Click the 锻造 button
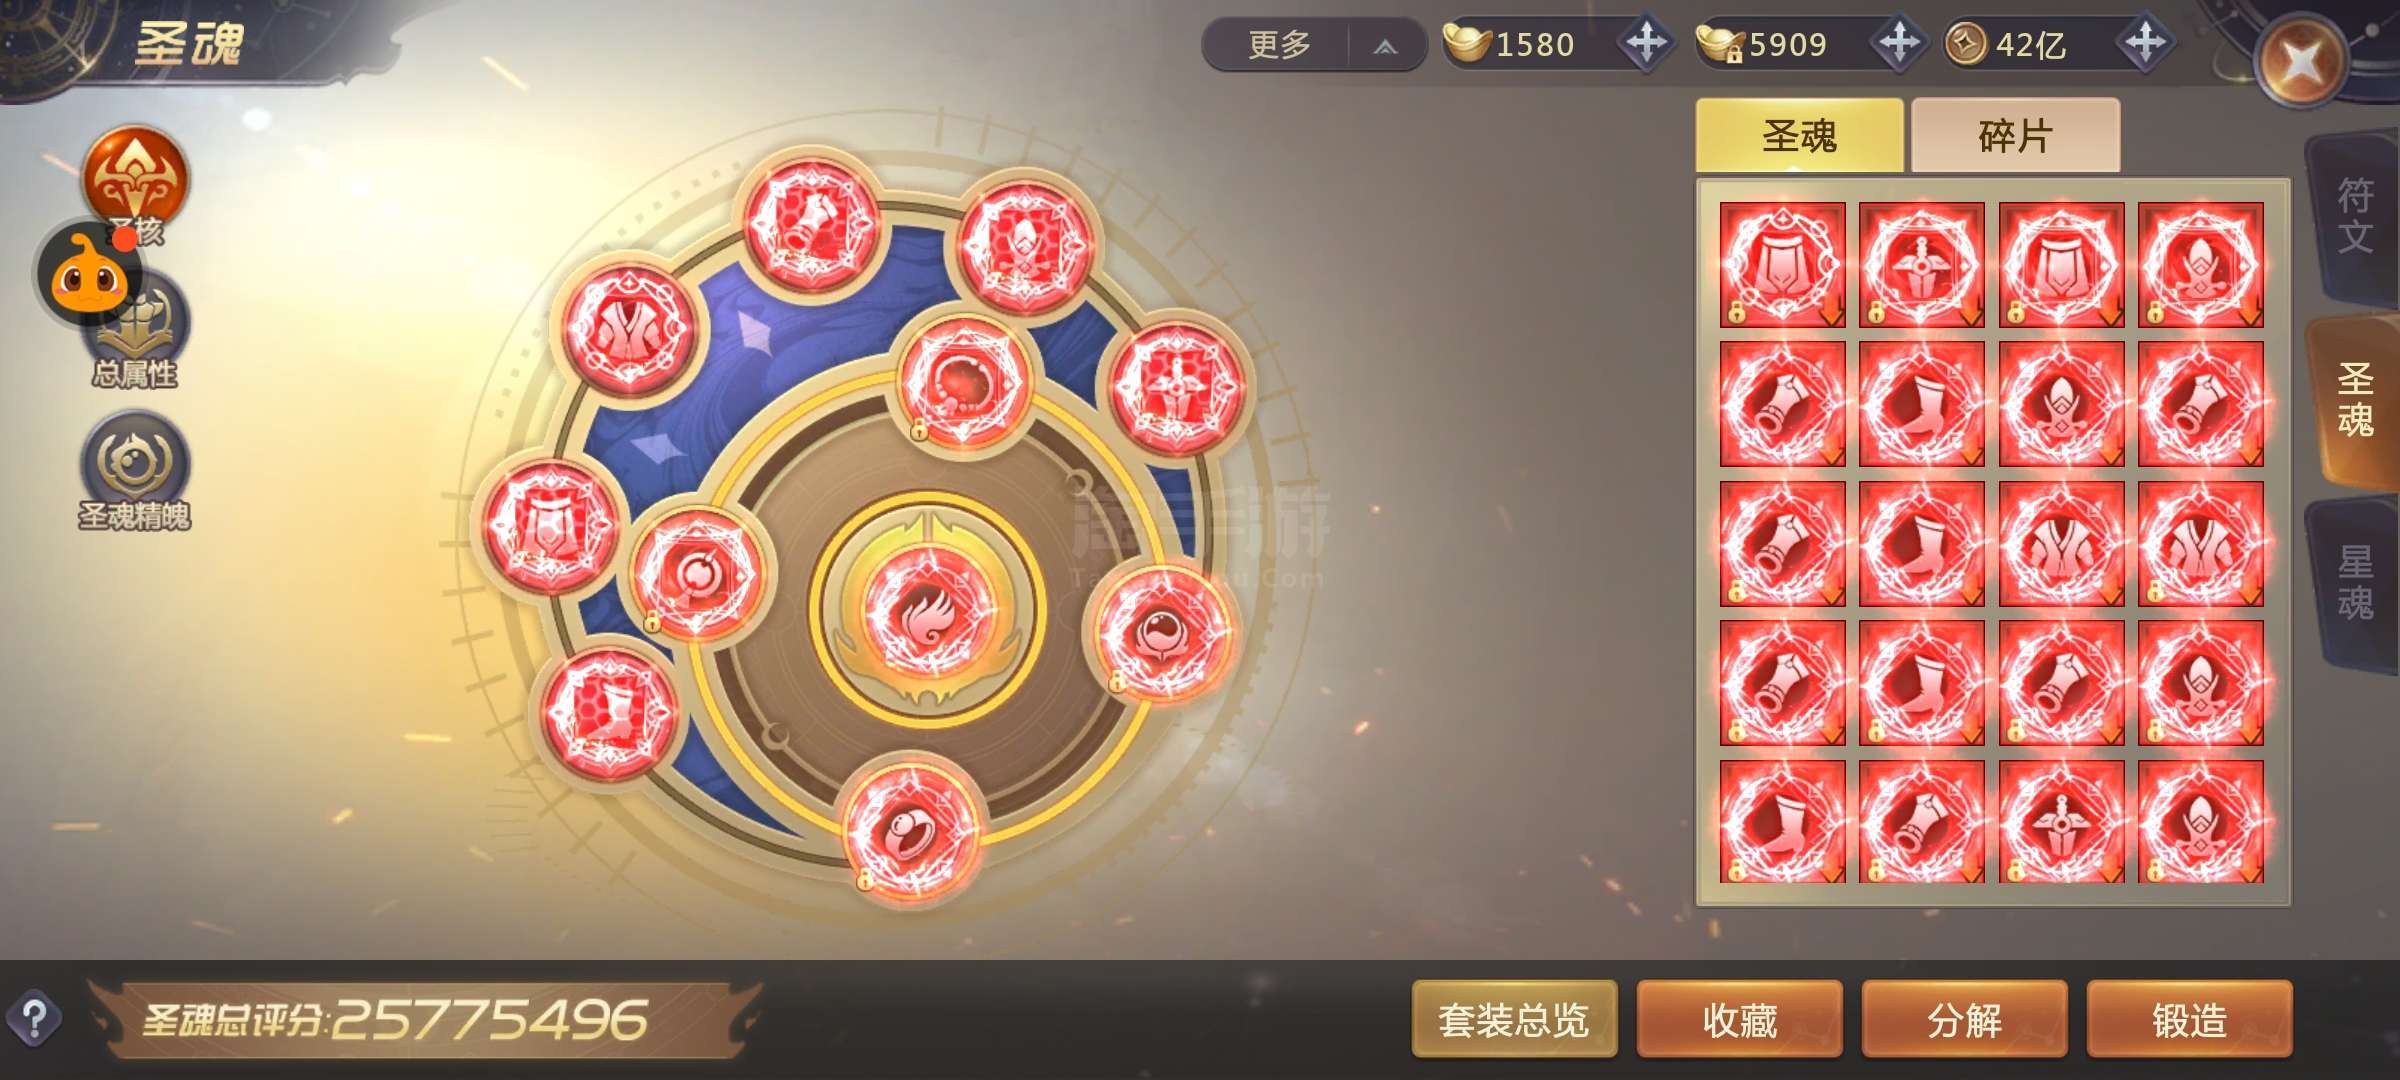Screen dimensions: 2400x1080 point(2189,1019)
